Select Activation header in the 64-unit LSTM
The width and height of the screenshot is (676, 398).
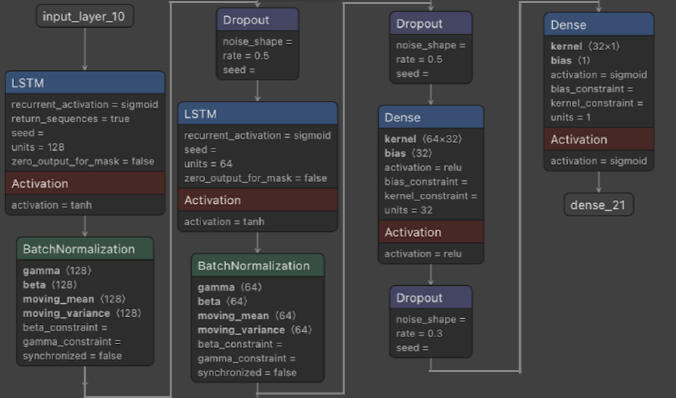(257, 200)
